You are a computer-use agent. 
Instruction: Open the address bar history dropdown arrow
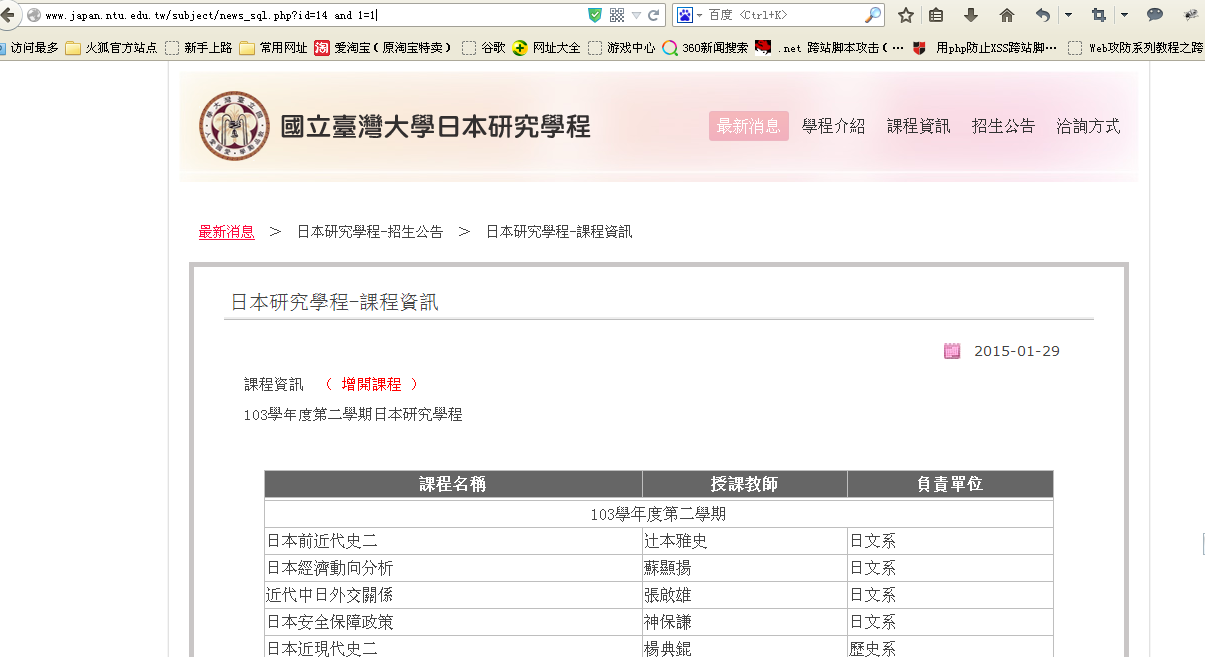click(636, 15)
